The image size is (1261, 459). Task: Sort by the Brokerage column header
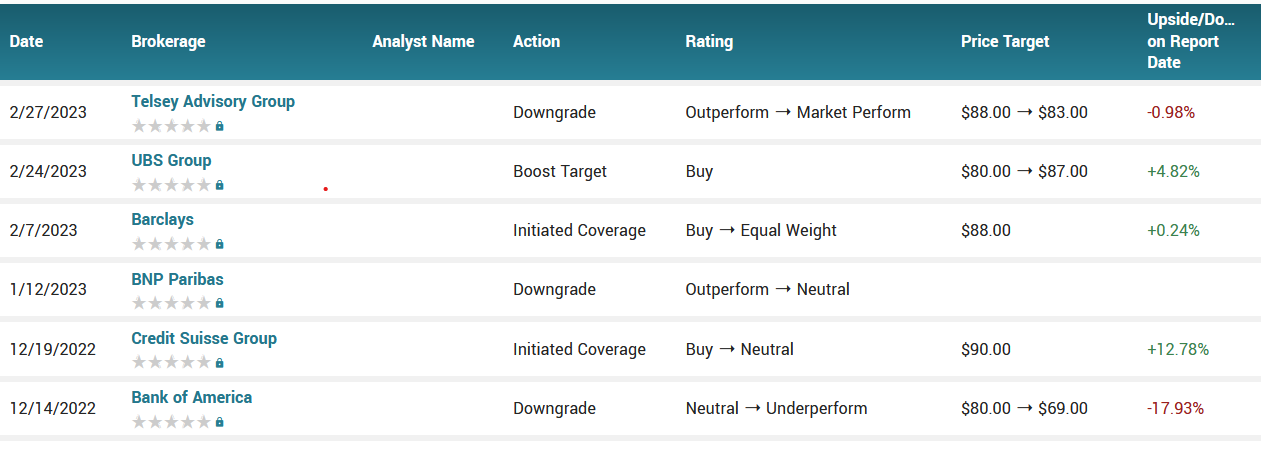tap(168, 41)
